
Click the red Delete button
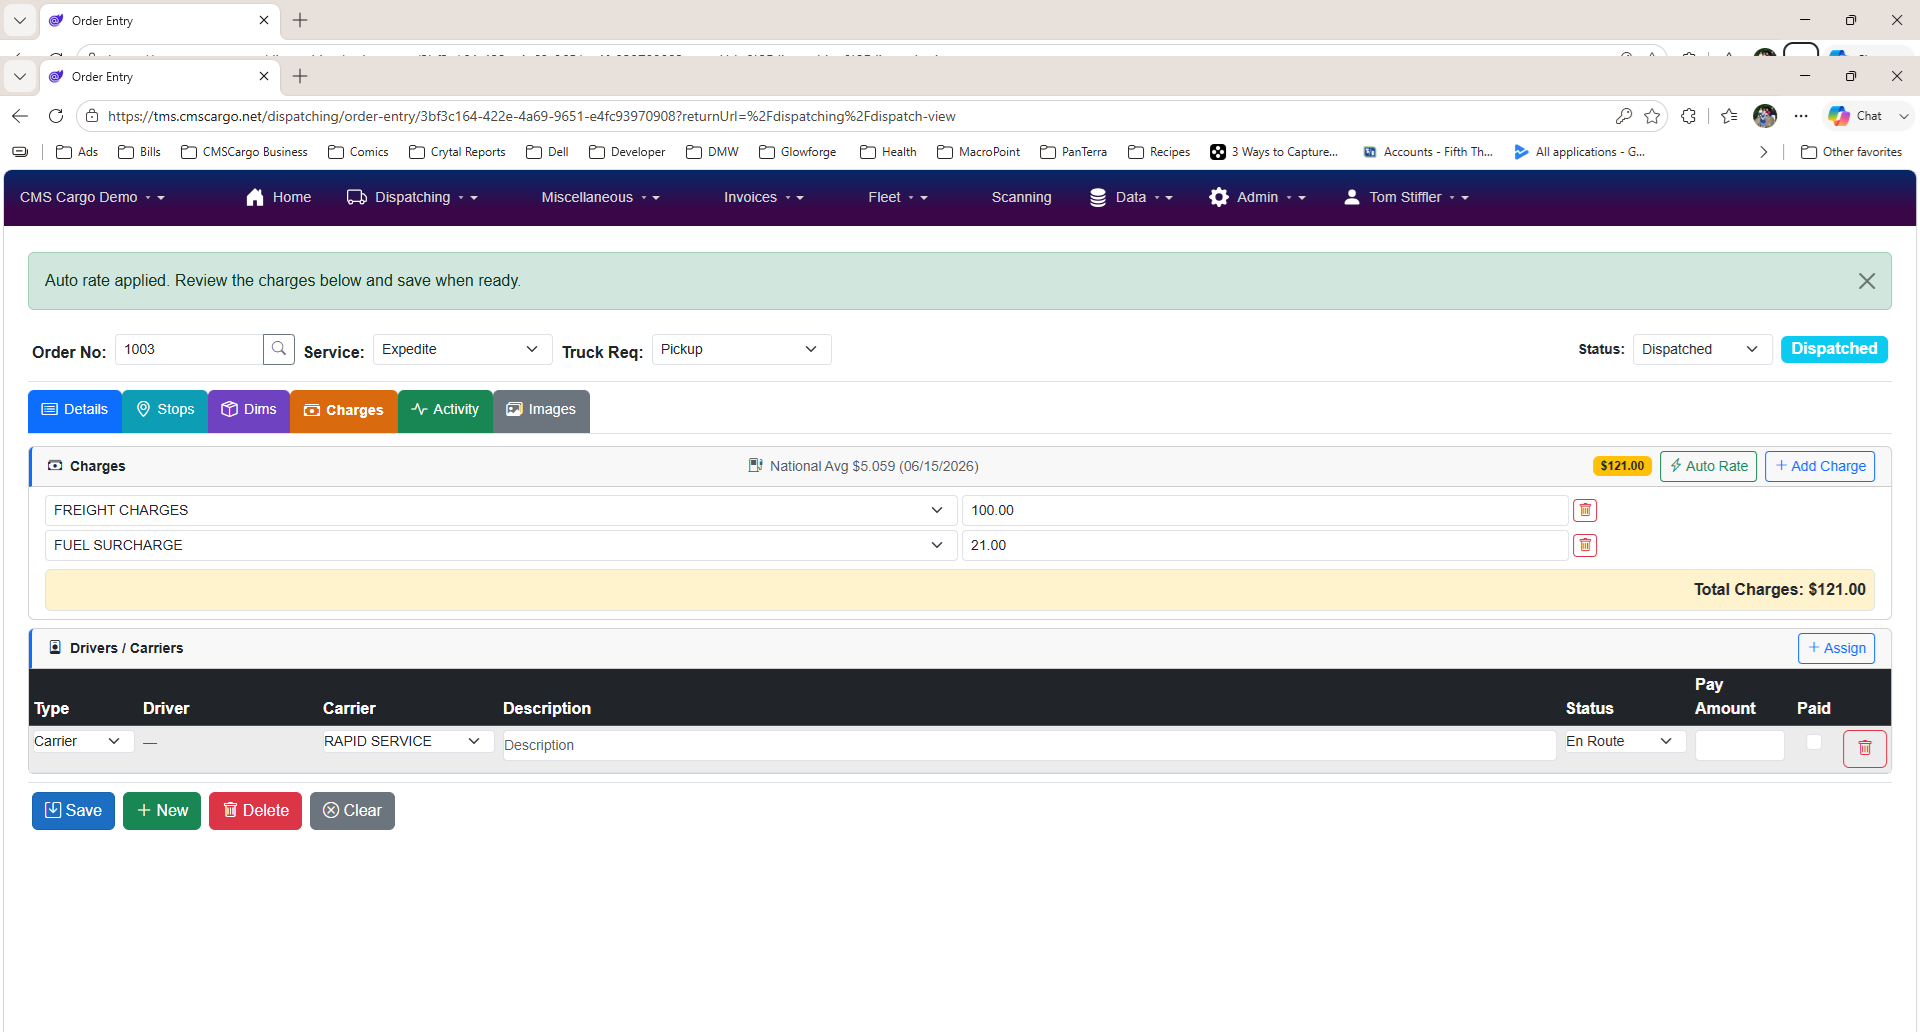pos(255,811)
